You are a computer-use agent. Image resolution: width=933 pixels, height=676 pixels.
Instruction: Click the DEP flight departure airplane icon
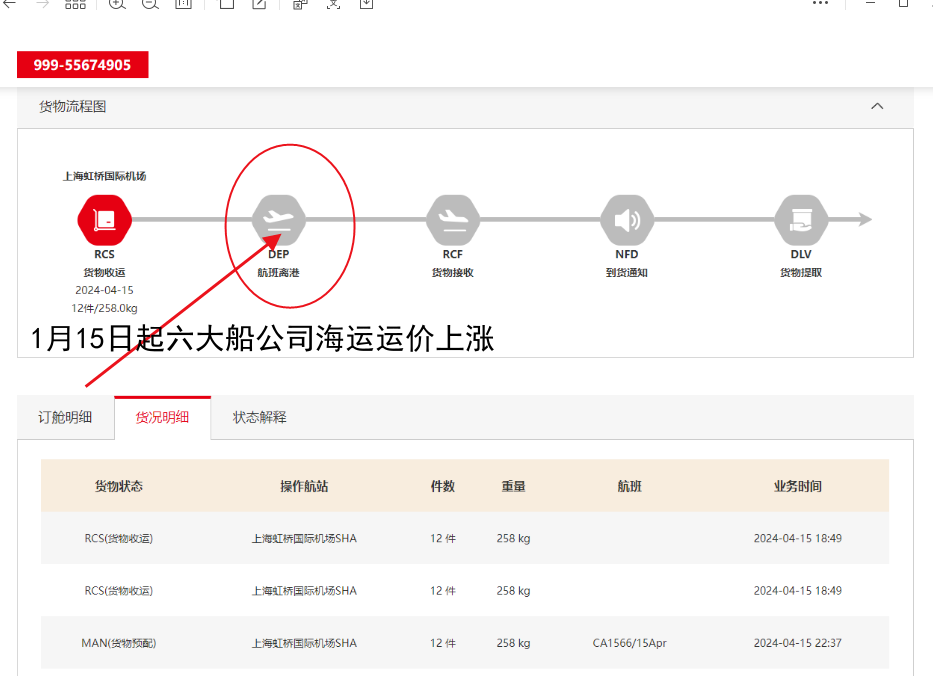click(278, 220)
